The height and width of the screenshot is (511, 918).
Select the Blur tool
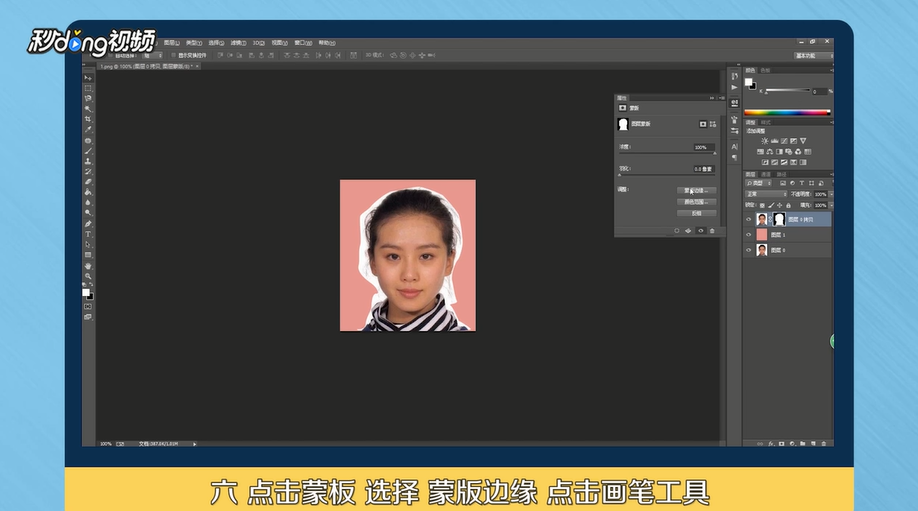tap(88, 203)
